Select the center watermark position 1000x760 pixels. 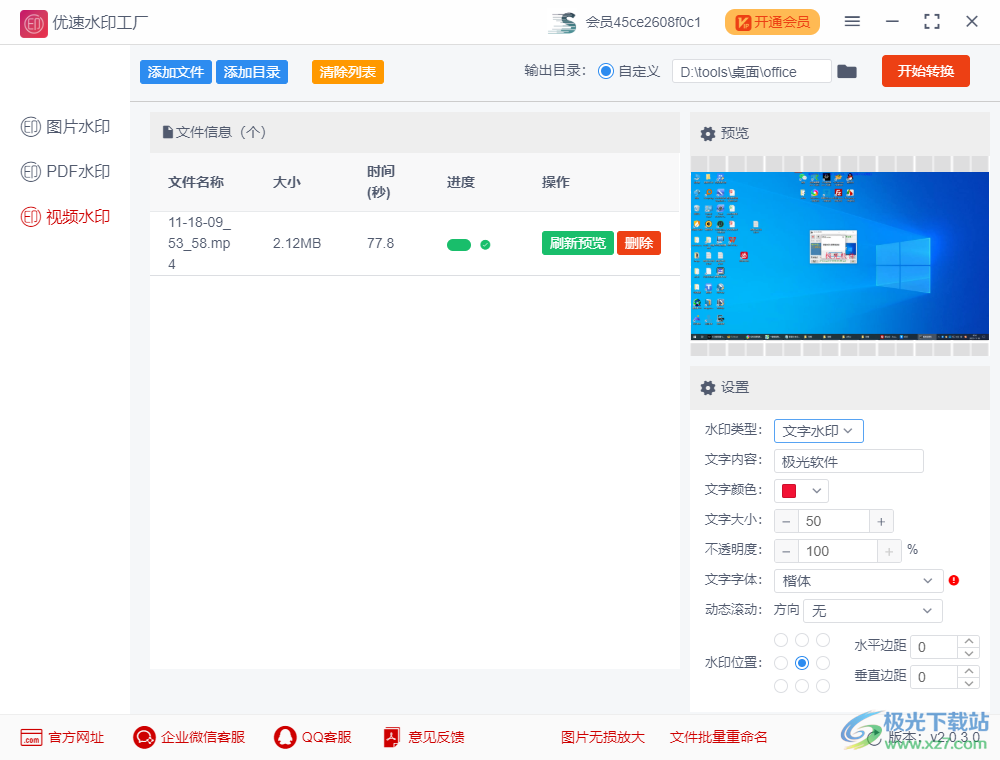tap(801, 662)
